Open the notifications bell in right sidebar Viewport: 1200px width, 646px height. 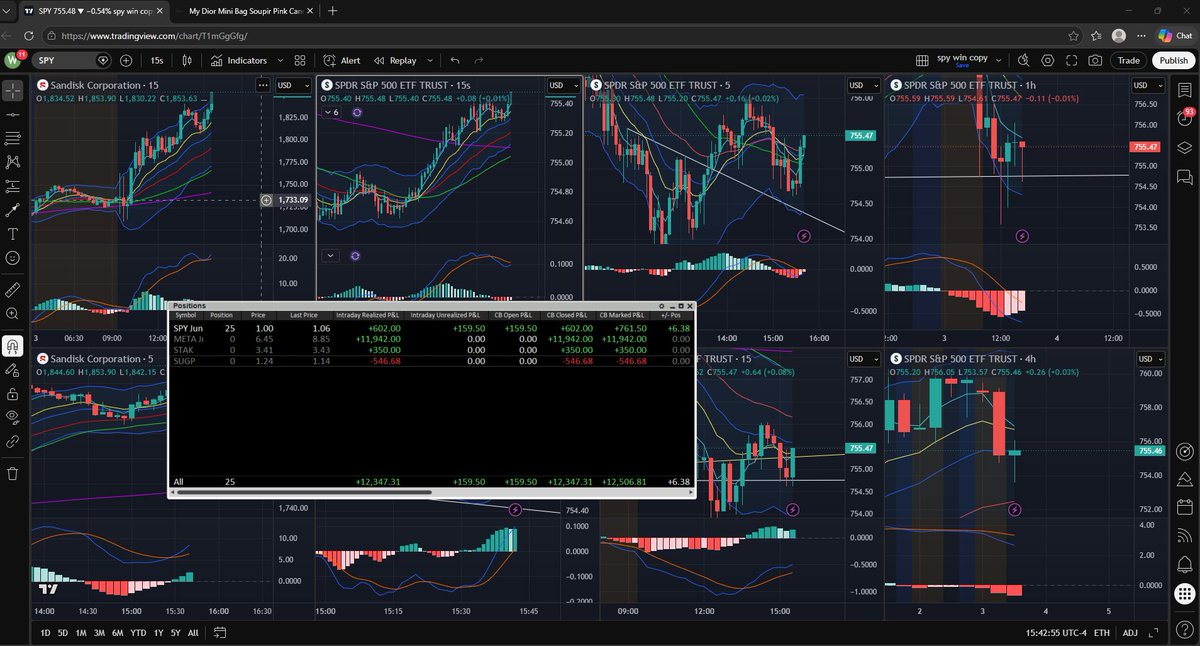pyautogui.click(x=1185, y=563)
